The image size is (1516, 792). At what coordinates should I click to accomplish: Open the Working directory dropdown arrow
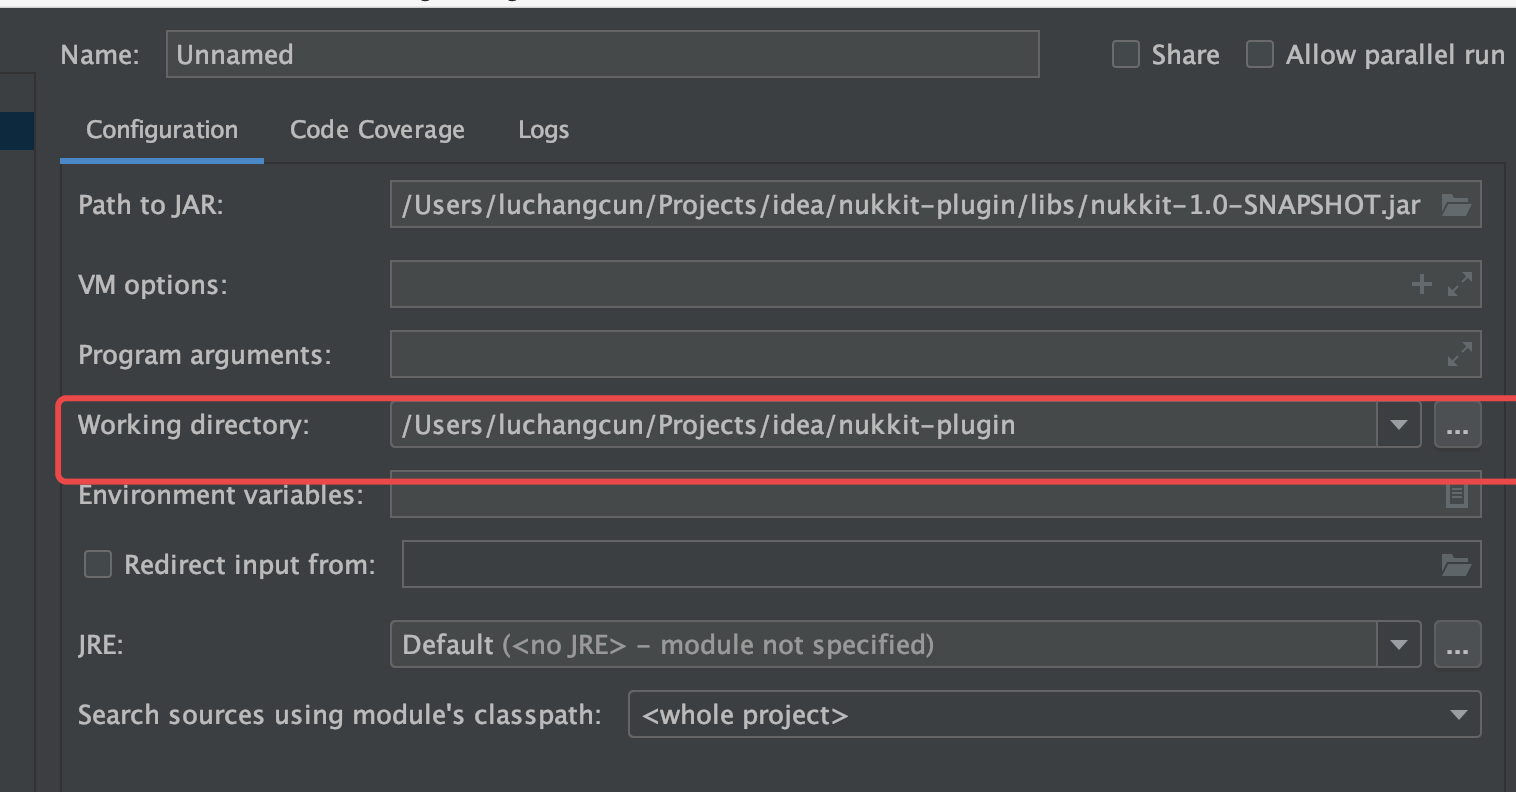tap(1399, 426)
